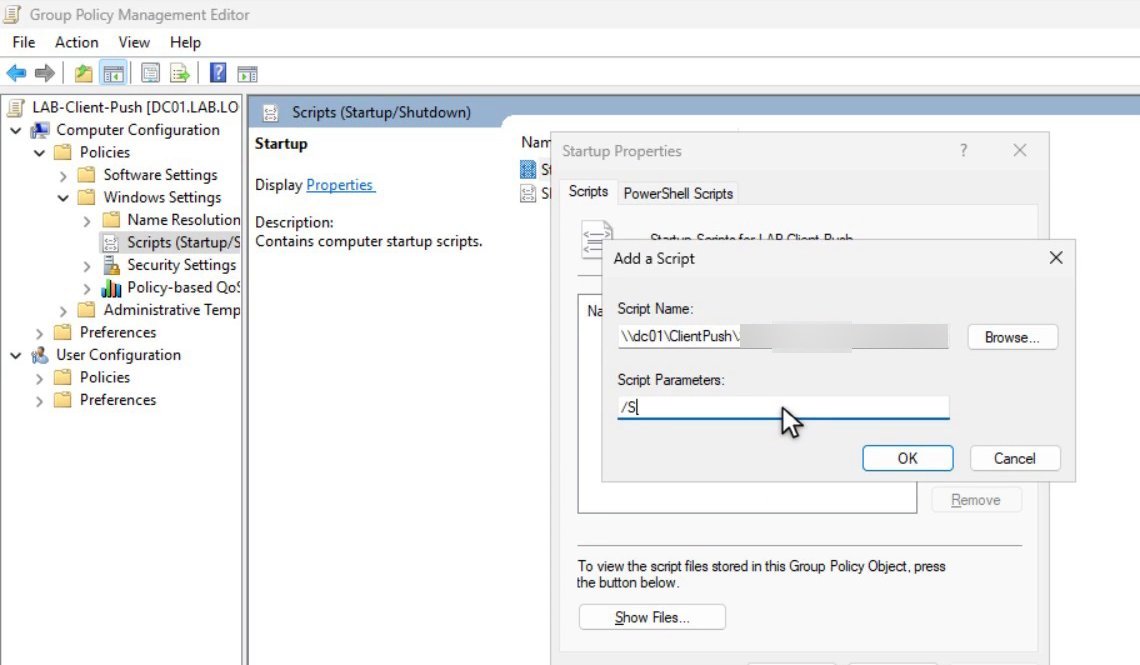Toggle the Show/Hide Action Pane icon
This screenshot has height=665, width=1140.
click(247, 73)
